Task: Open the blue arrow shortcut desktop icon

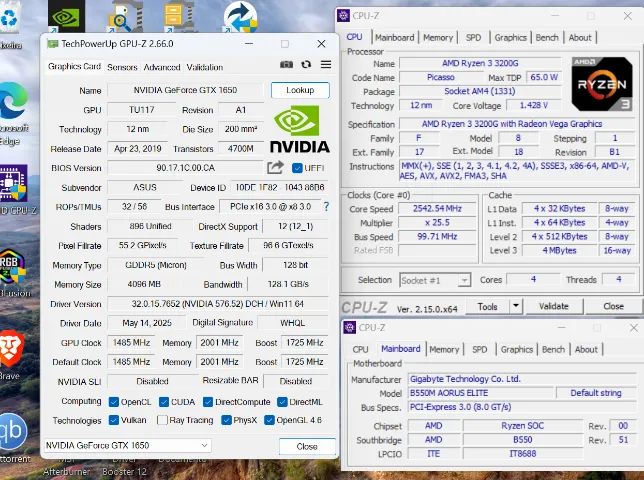Action: (x=240, y=16)
